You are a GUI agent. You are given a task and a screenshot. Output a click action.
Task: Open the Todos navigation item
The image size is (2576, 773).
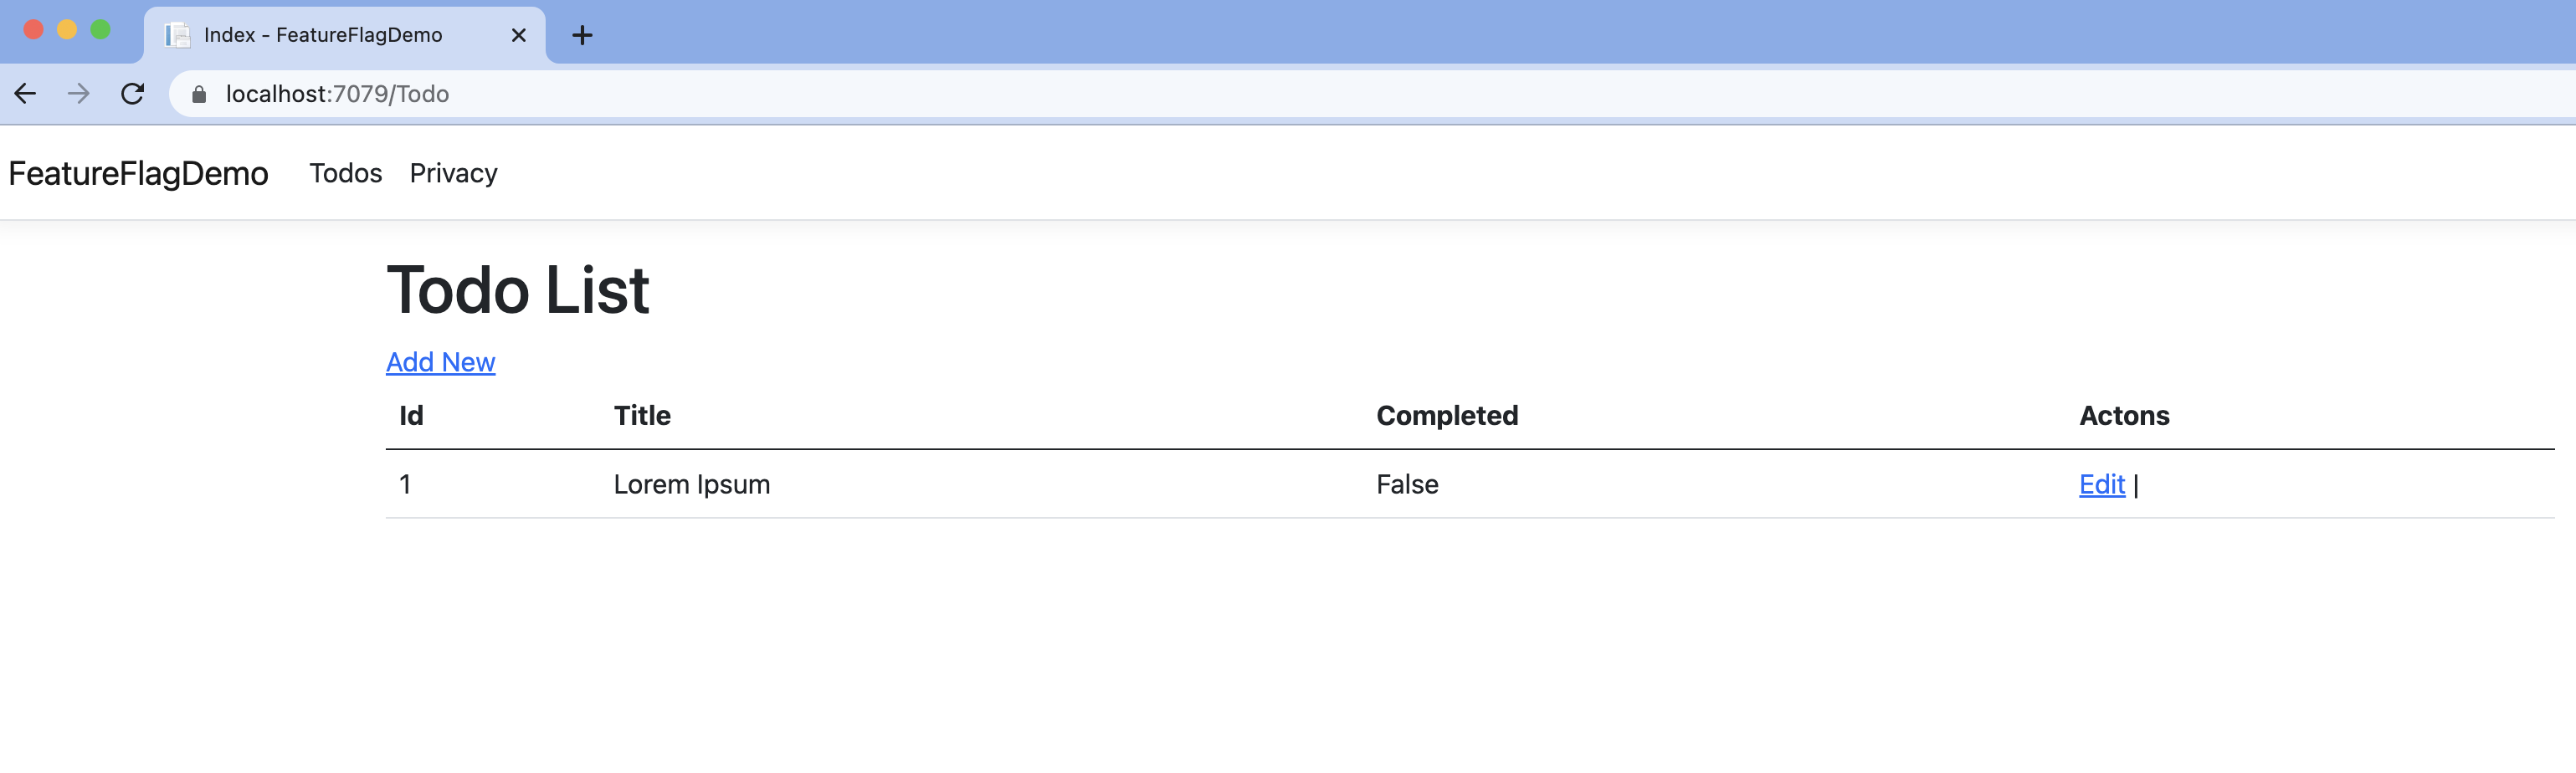pos(345,173)
